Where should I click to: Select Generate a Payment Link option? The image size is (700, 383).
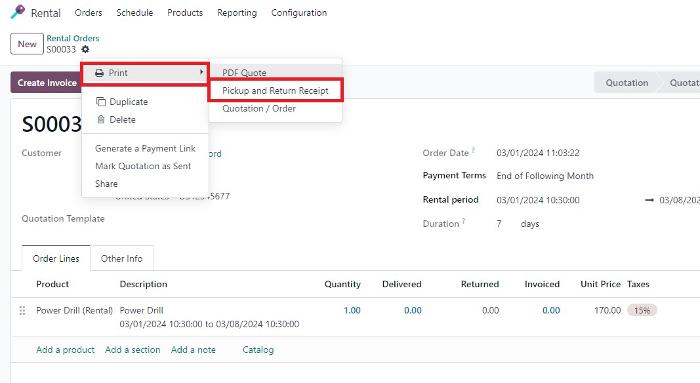click(145, 149)
